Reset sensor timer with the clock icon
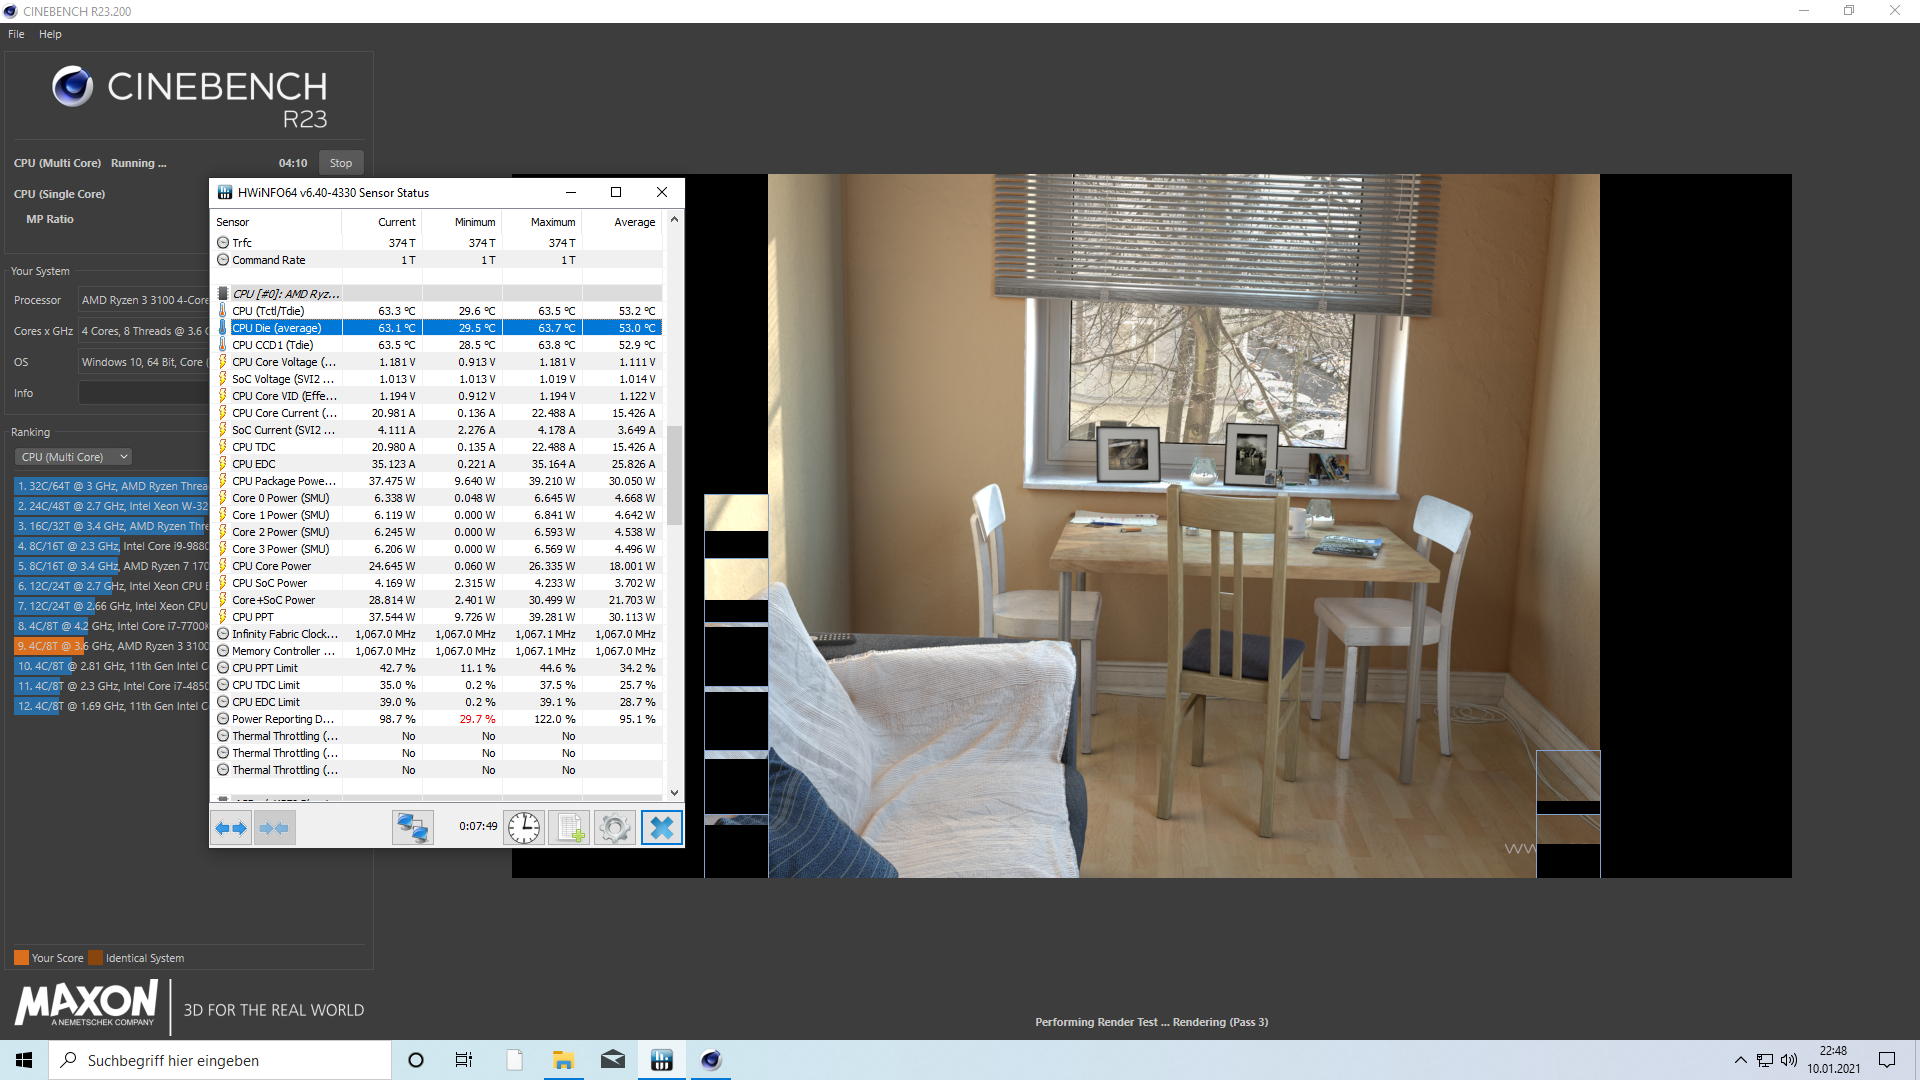Viewport: 1920px width, 1080px height. 524,828
